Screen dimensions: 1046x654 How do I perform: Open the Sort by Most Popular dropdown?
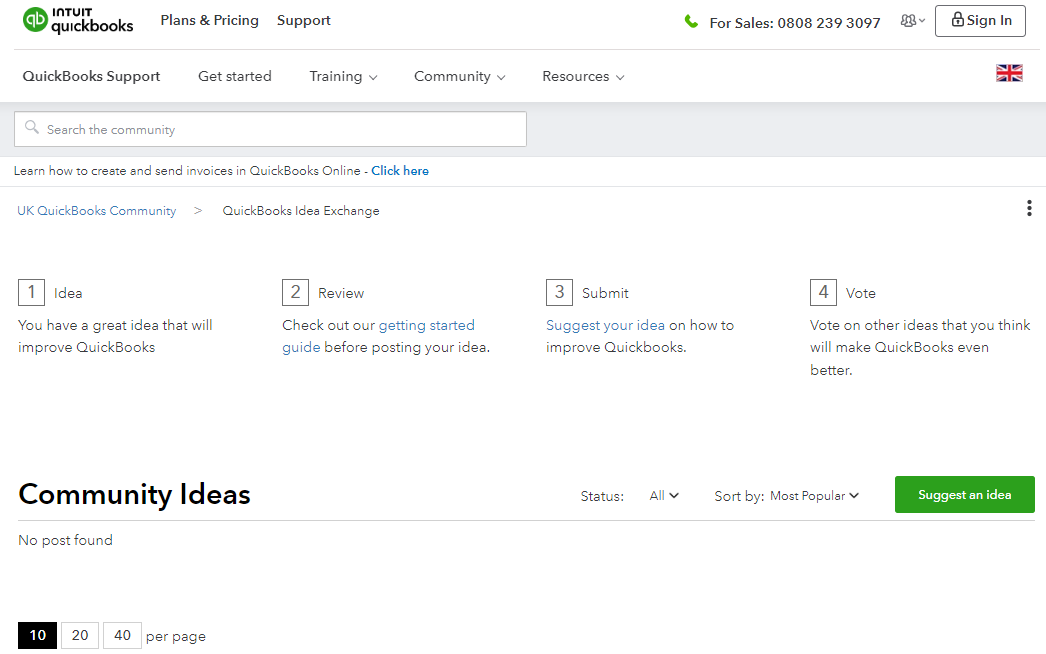tap(814, 495)
